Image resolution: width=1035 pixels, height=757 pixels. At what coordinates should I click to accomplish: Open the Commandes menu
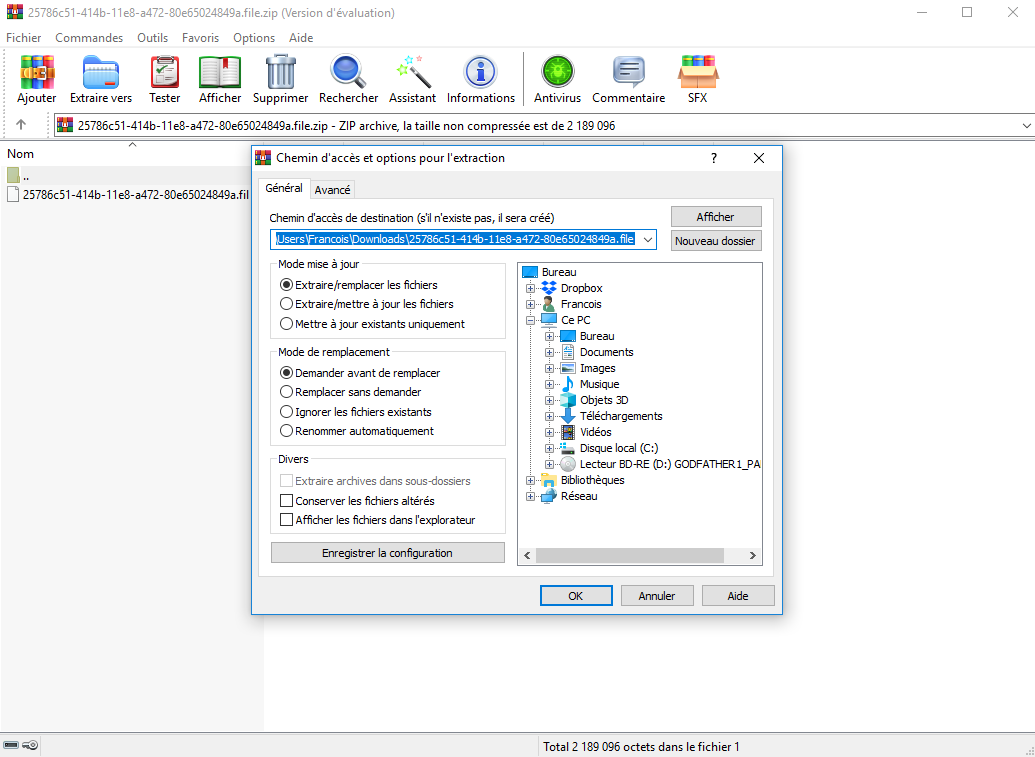pos(89,38)
